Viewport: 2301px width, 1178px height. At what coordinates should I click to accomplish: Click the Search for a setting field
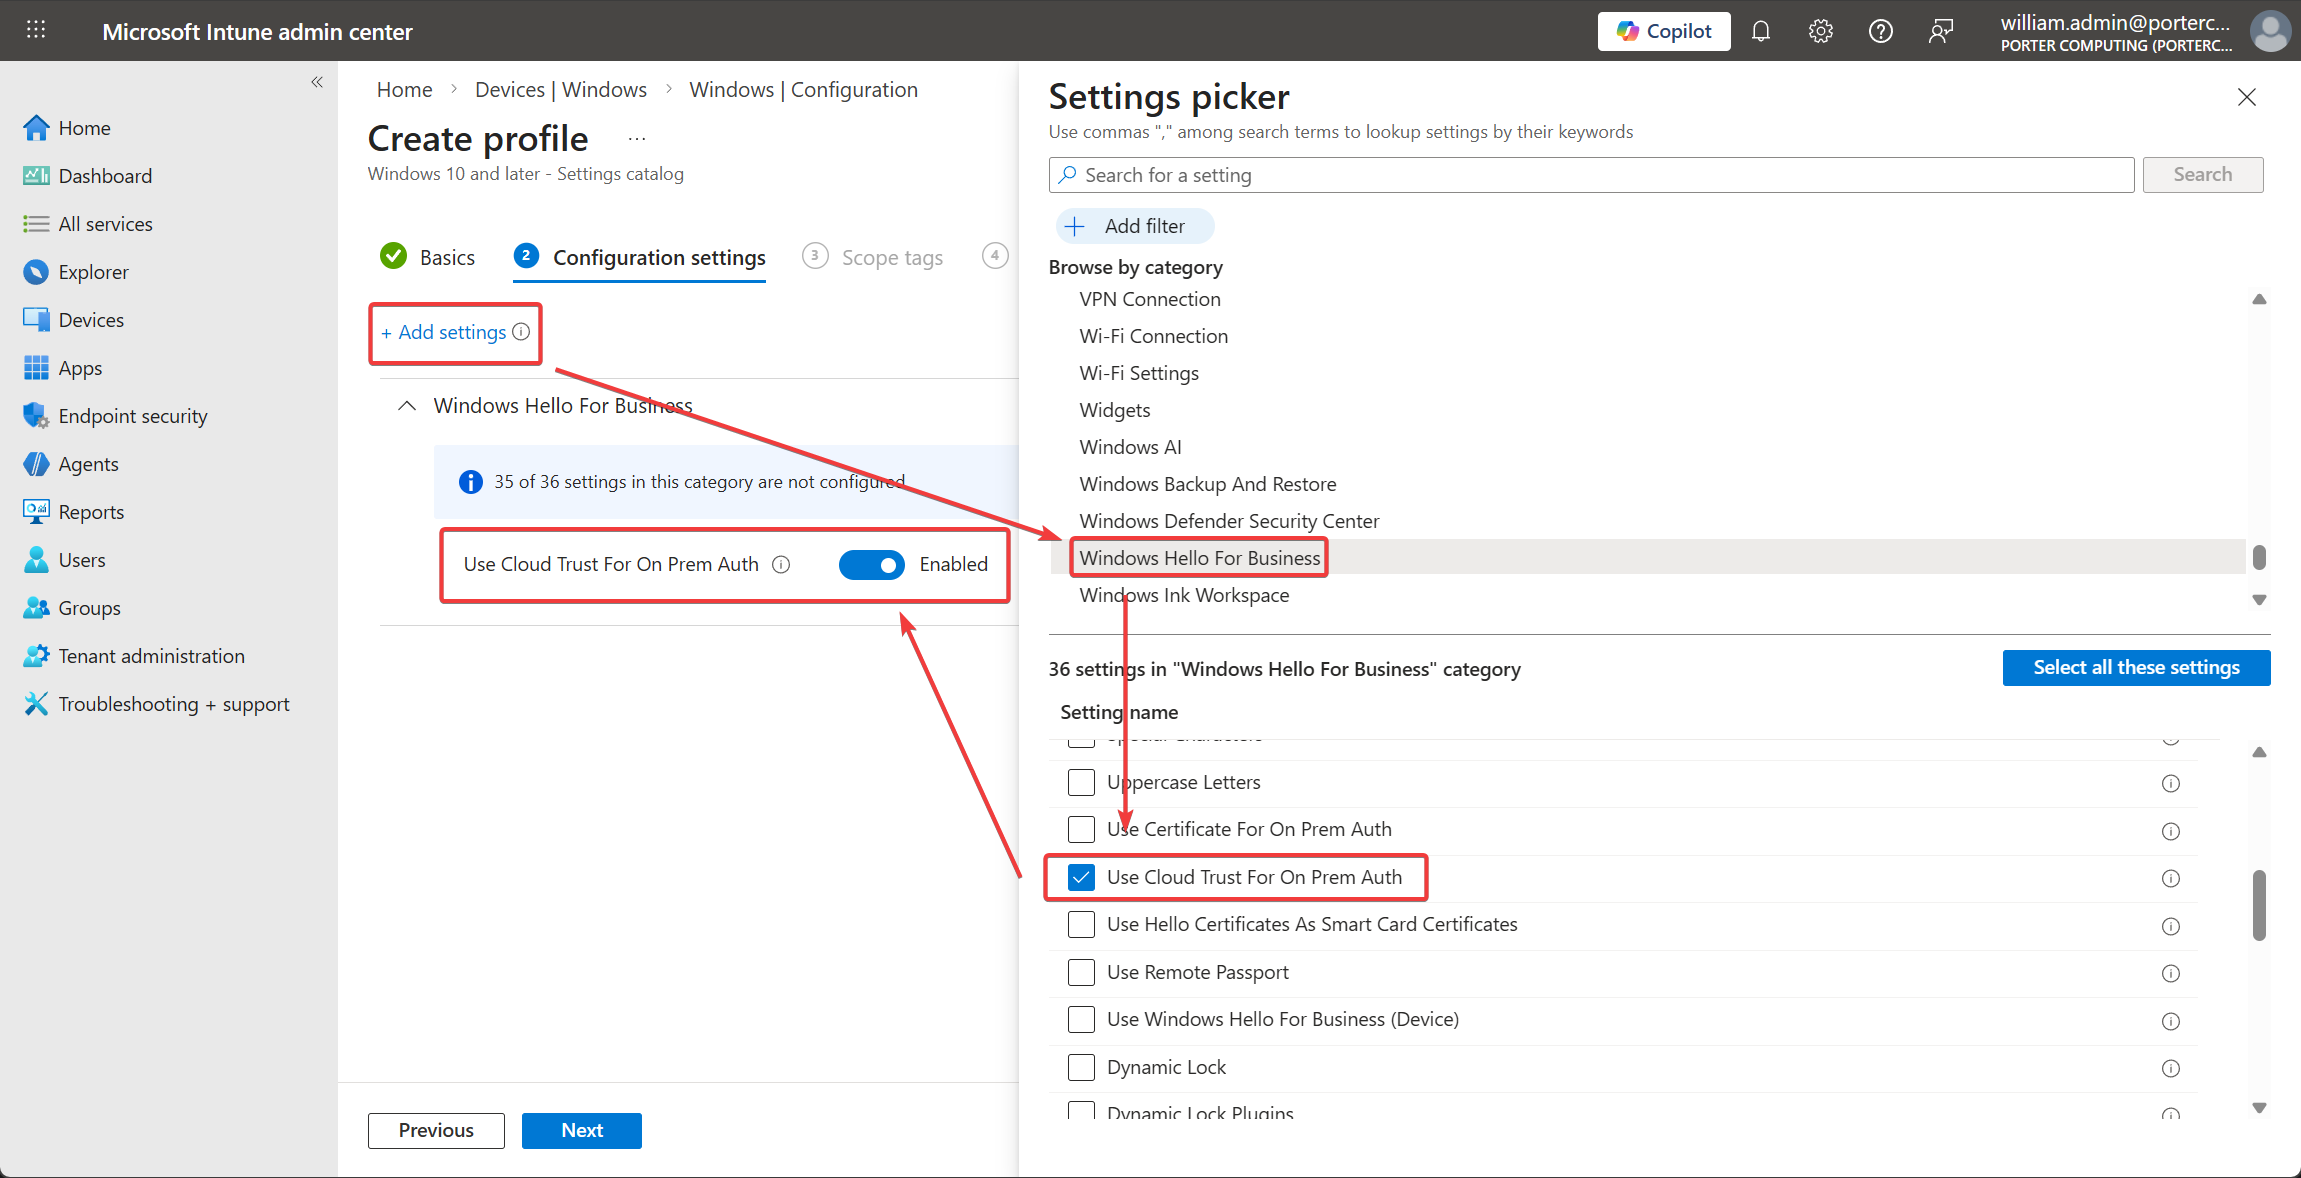pyautogui.click(x=1590, y=175)
